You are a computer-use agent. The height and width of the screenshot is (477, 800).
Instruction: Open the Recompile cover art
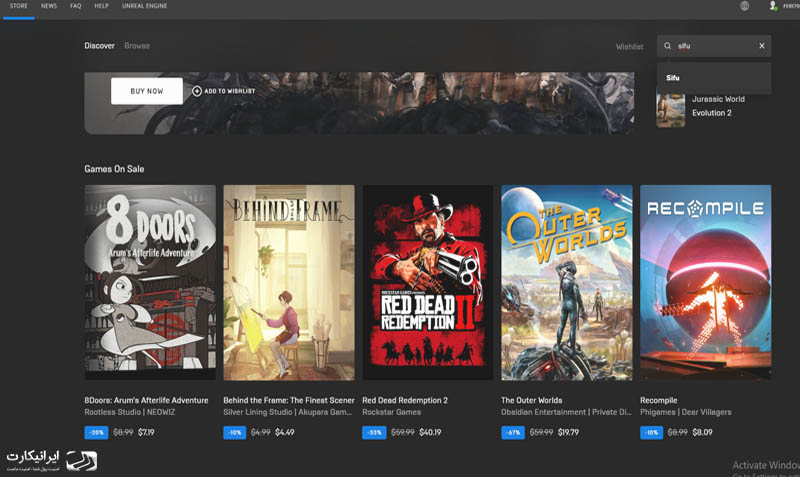[706, 283]
